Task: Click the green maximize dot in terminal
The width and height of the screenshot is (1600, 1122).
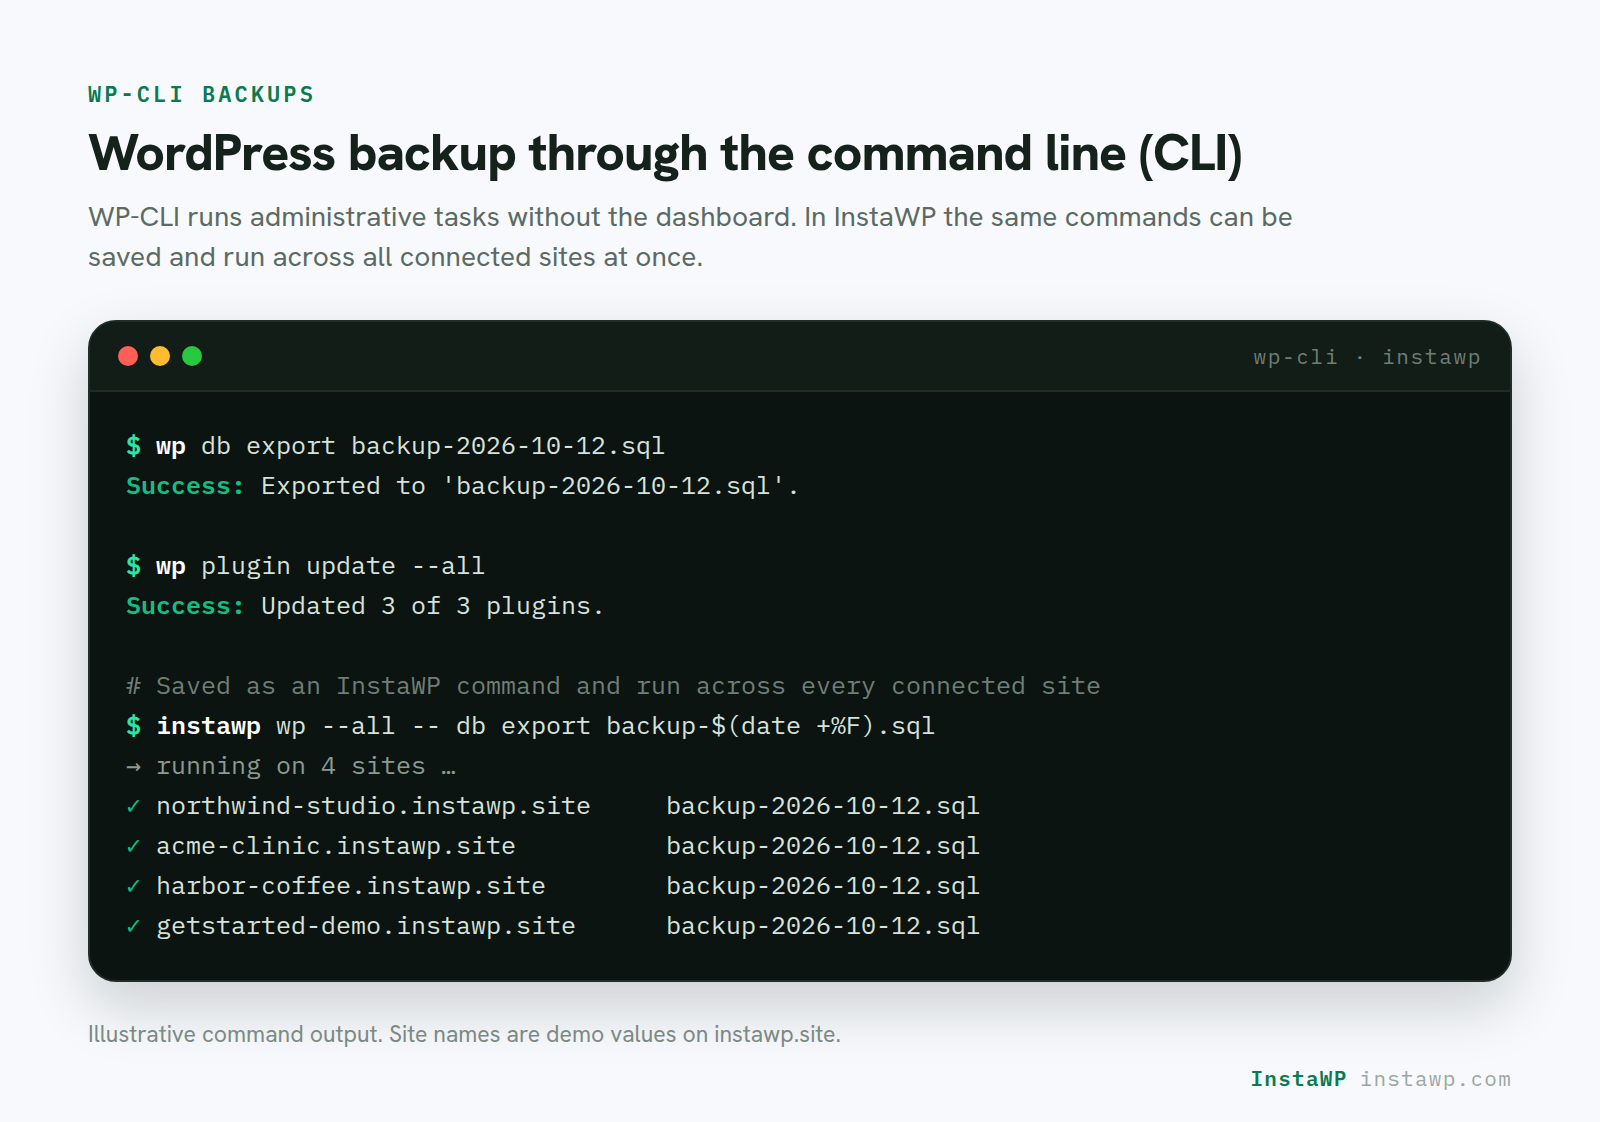Action: pos(192,356)
